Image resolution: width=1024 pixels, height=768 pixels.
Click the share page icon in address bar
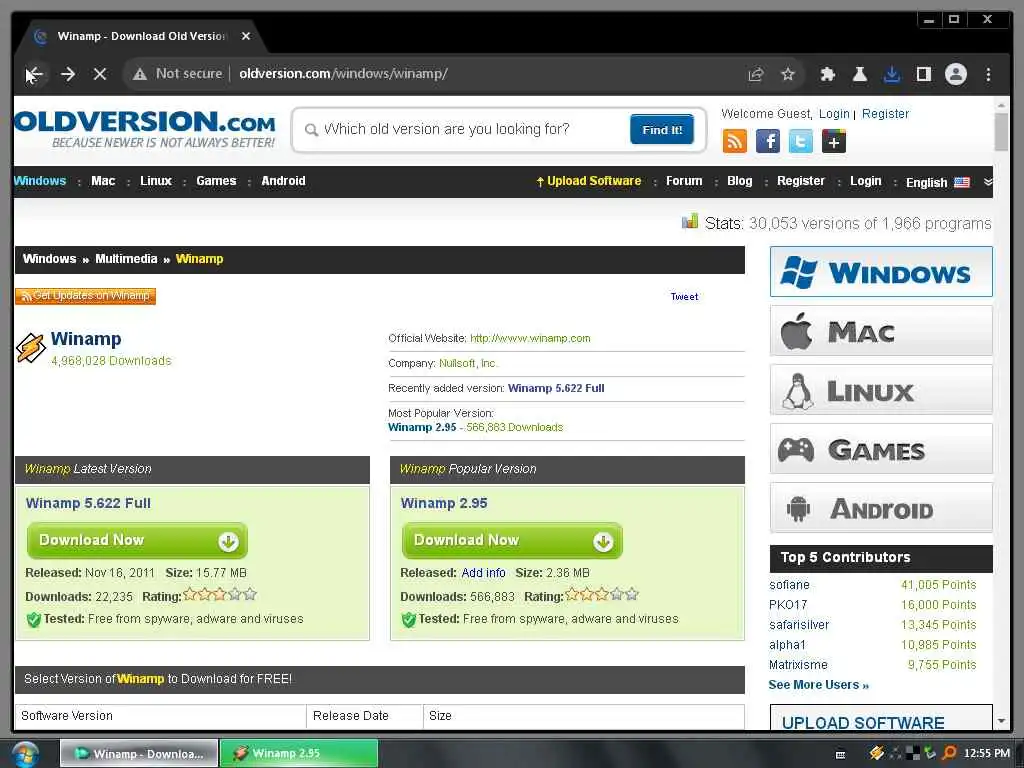[x=756, y=74]
